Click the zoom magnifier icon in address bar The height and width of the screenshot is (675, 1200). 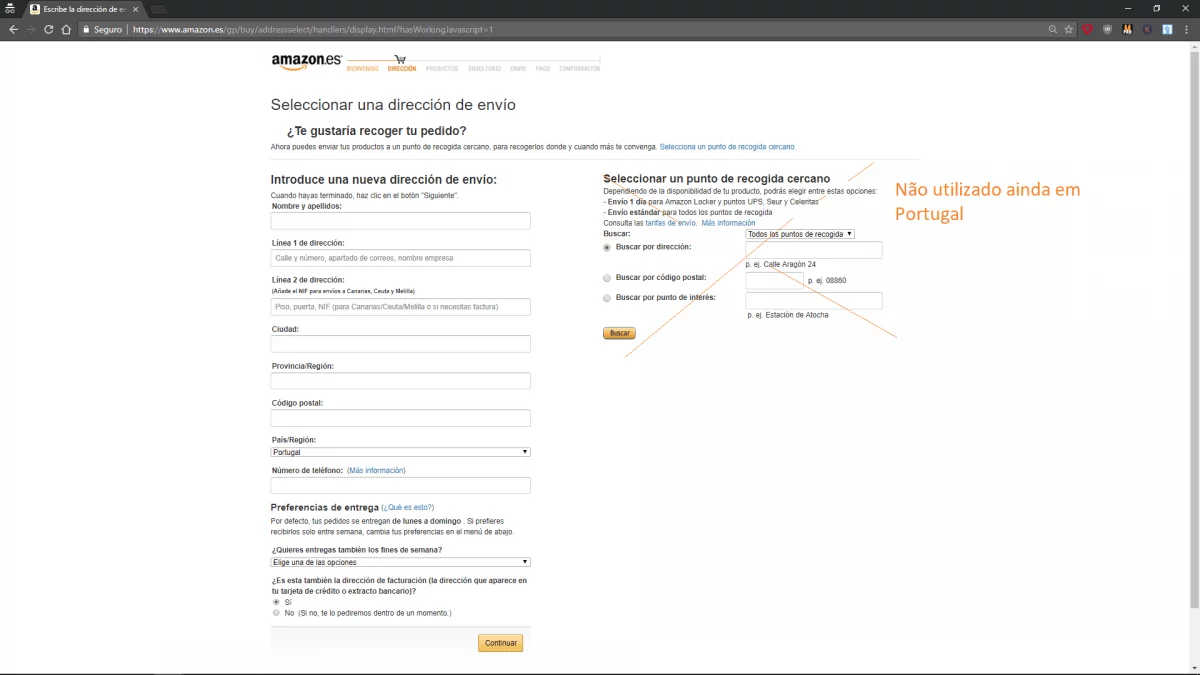coord(1053,29)
